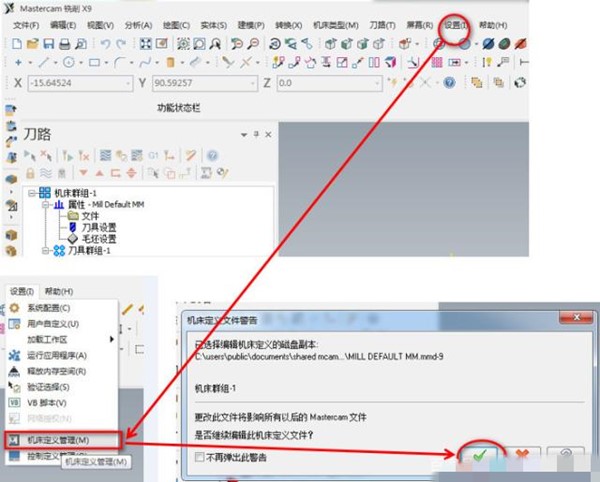
Task: Click the Y coordinate input field
Action: pos(204,83)
